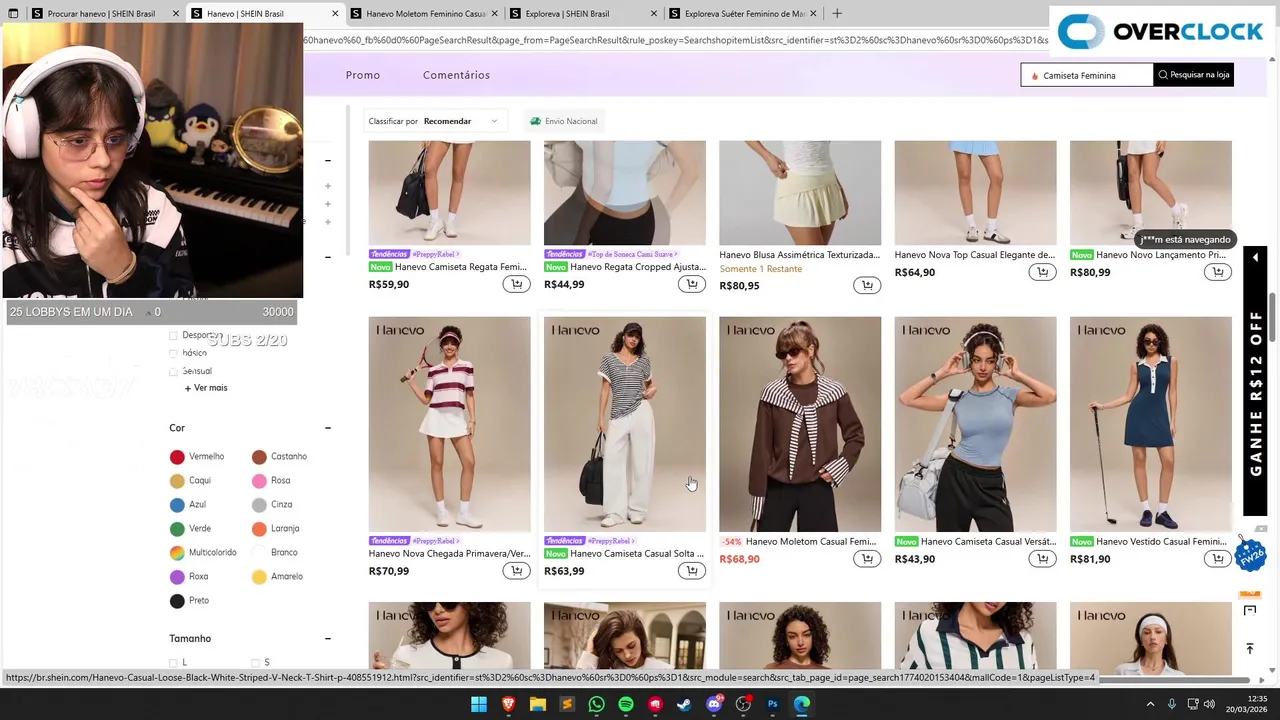1280x720 pixels.
Task: Open Discord from taskbar
Action: tap(714, 704)
